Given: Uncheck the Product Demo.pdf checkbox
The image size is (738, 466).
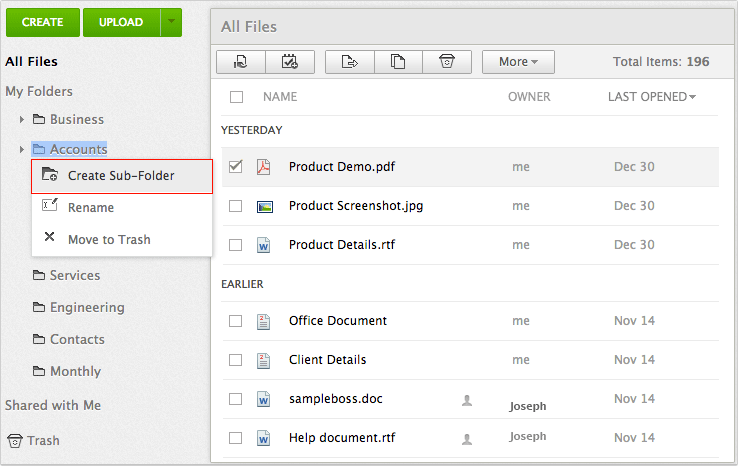Looking at the screenshot, I should coord(236,167).
